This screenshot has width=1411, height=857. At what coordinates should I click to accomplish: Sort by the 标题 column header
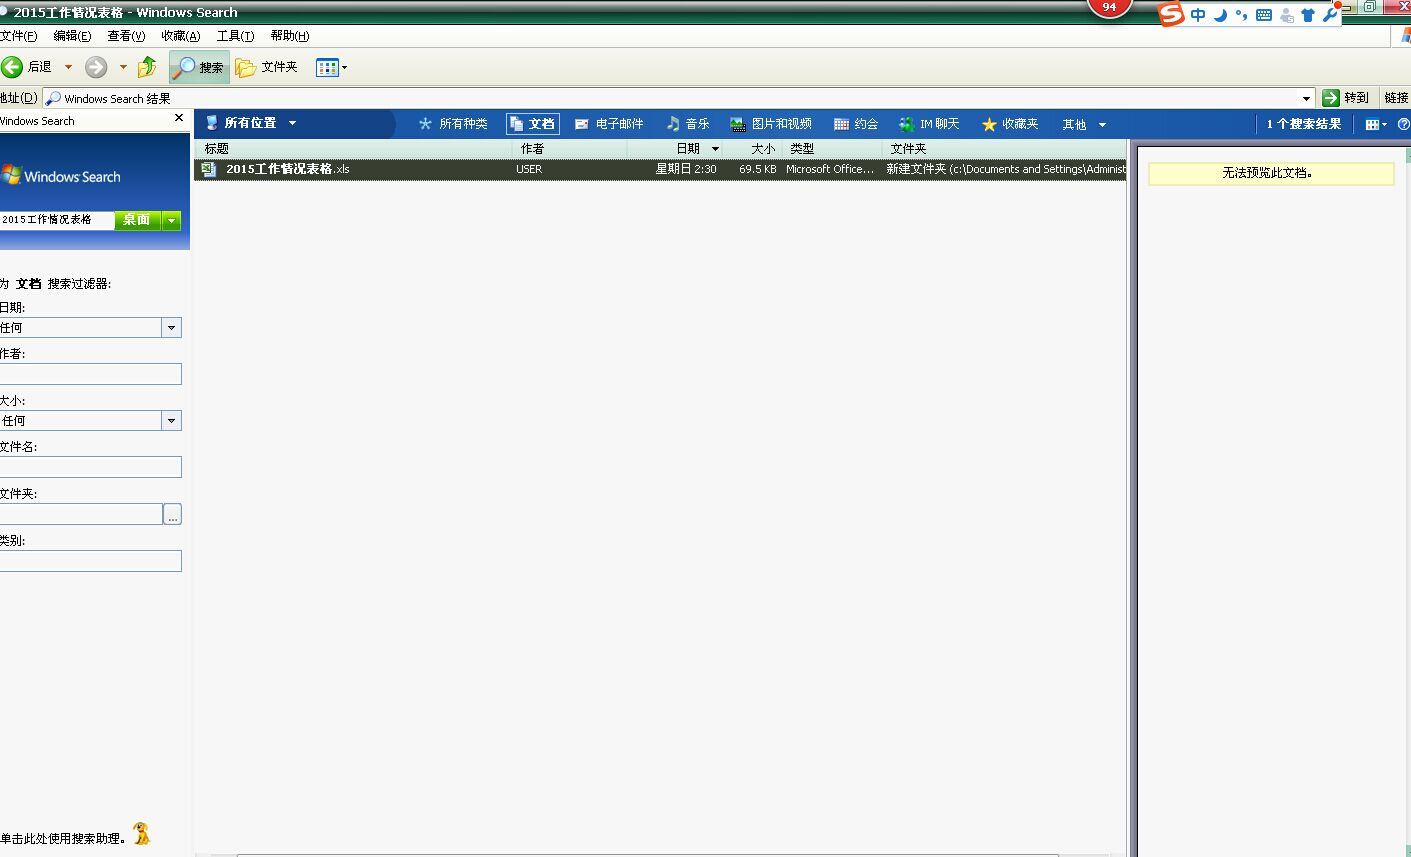[355, 148]
